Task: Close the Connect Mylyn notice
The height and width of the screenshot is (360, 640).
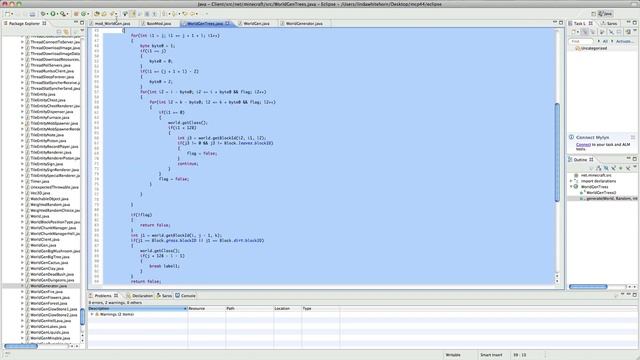Action: click(x=633, y=137)
